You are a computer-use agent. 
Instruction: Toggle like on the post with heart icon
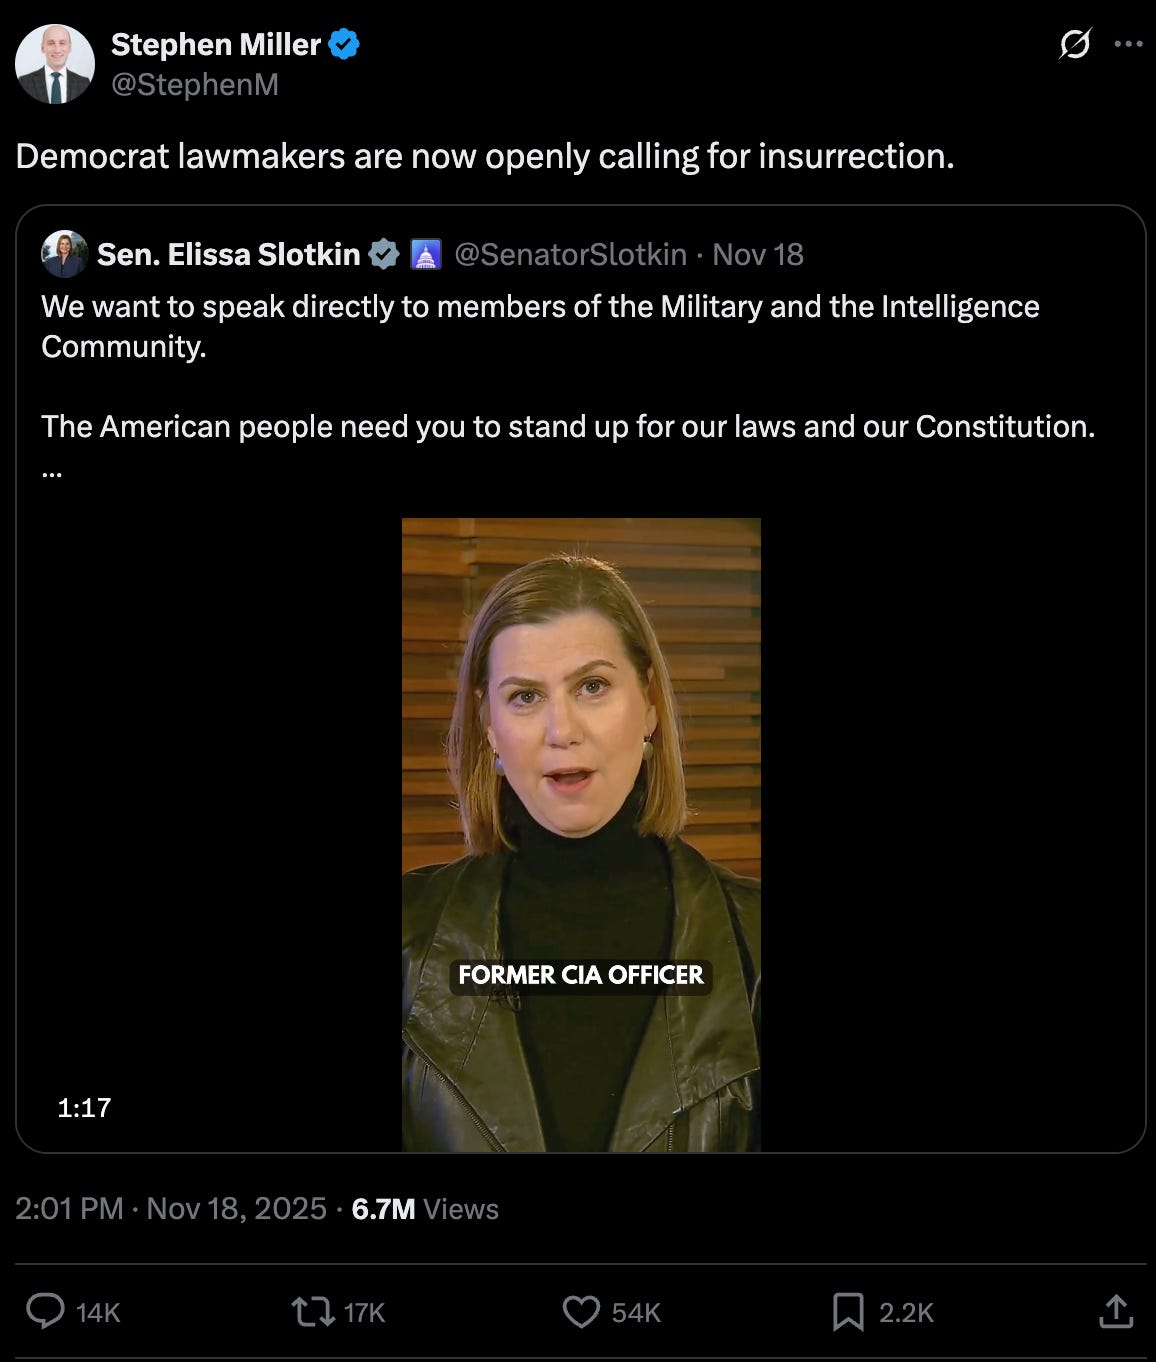(579, 1312)
